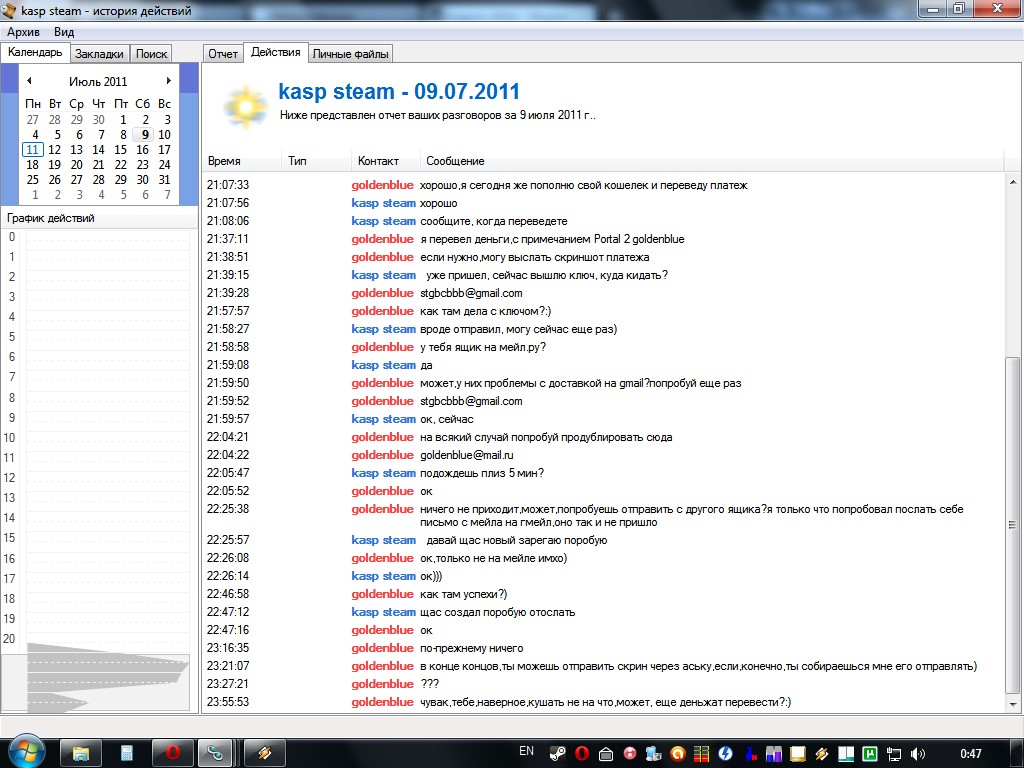Open the Архив menu

[24, 31]
